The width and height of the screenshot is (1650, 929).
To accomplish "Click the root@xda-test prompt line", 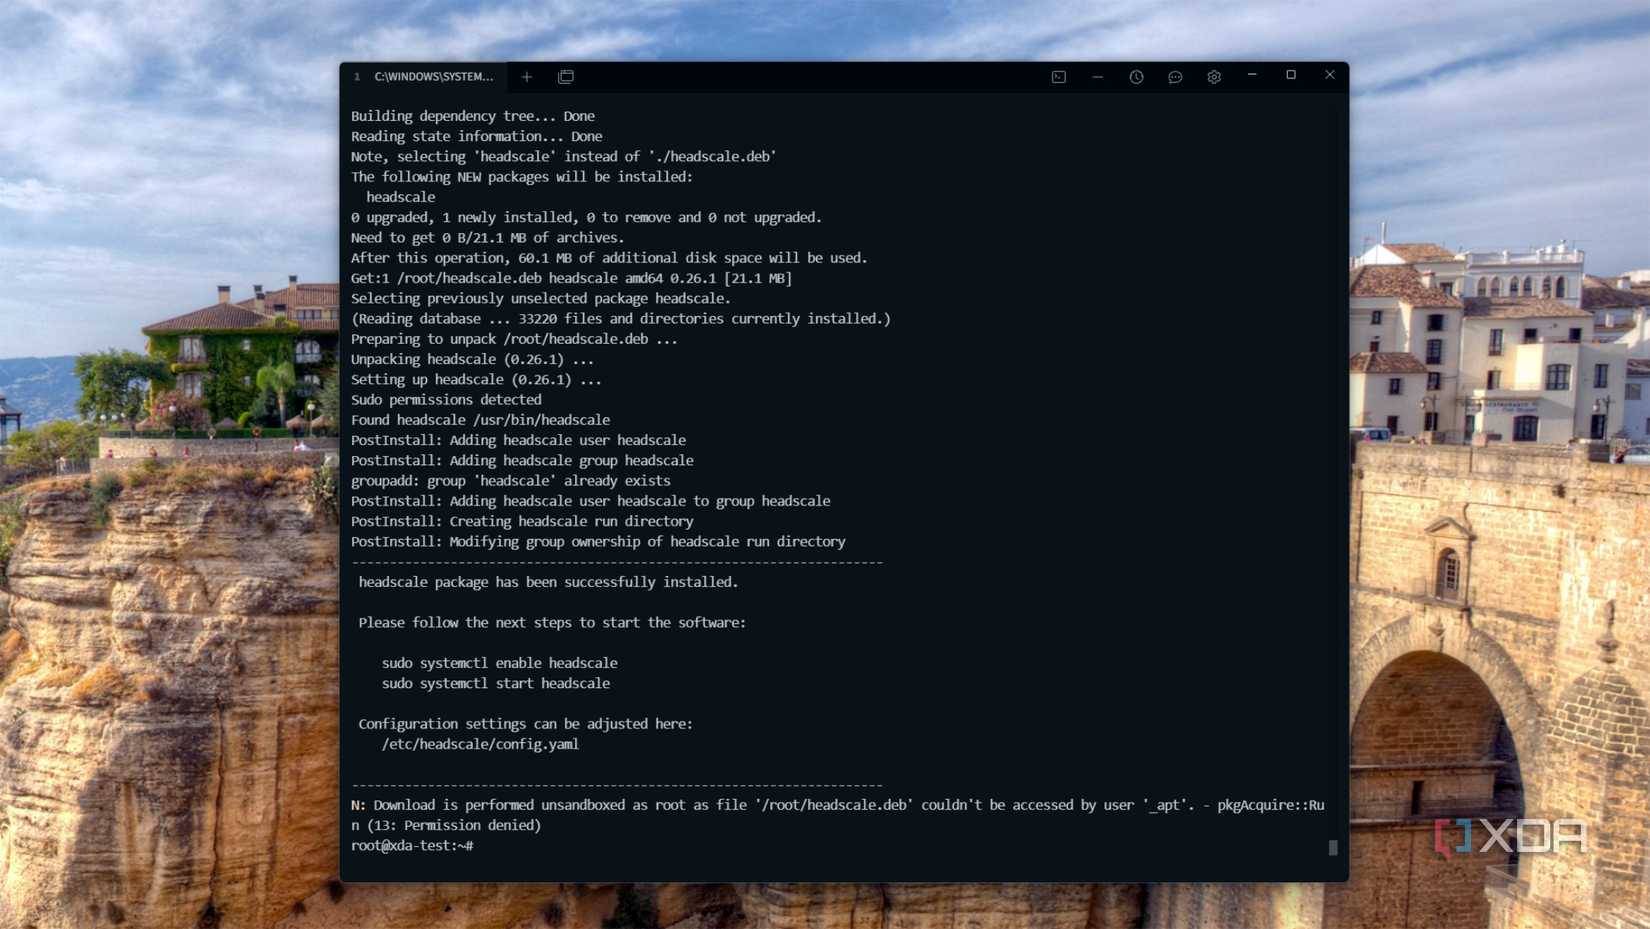I will 412,846.
